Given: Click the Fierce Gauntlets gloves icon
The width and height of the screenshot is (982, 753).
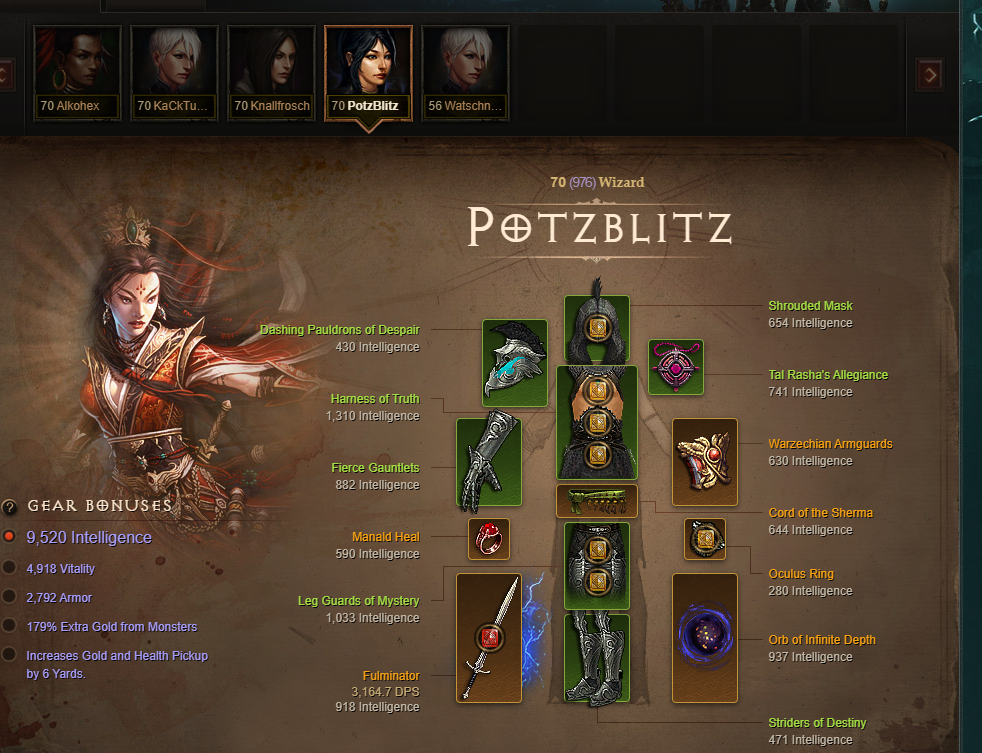Looking at the screenshot, I should pyautogui.click(x=489, y=462).
